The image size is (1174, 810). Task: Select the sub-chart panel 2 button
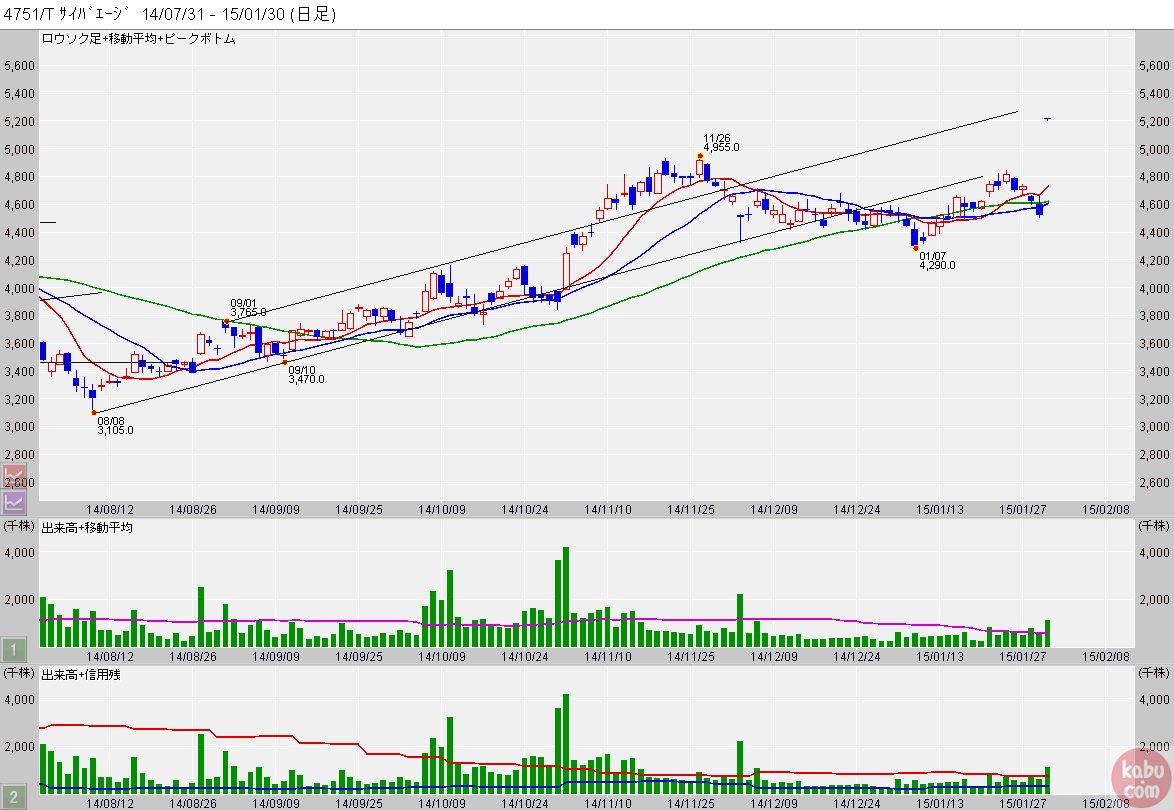[12, 797]
